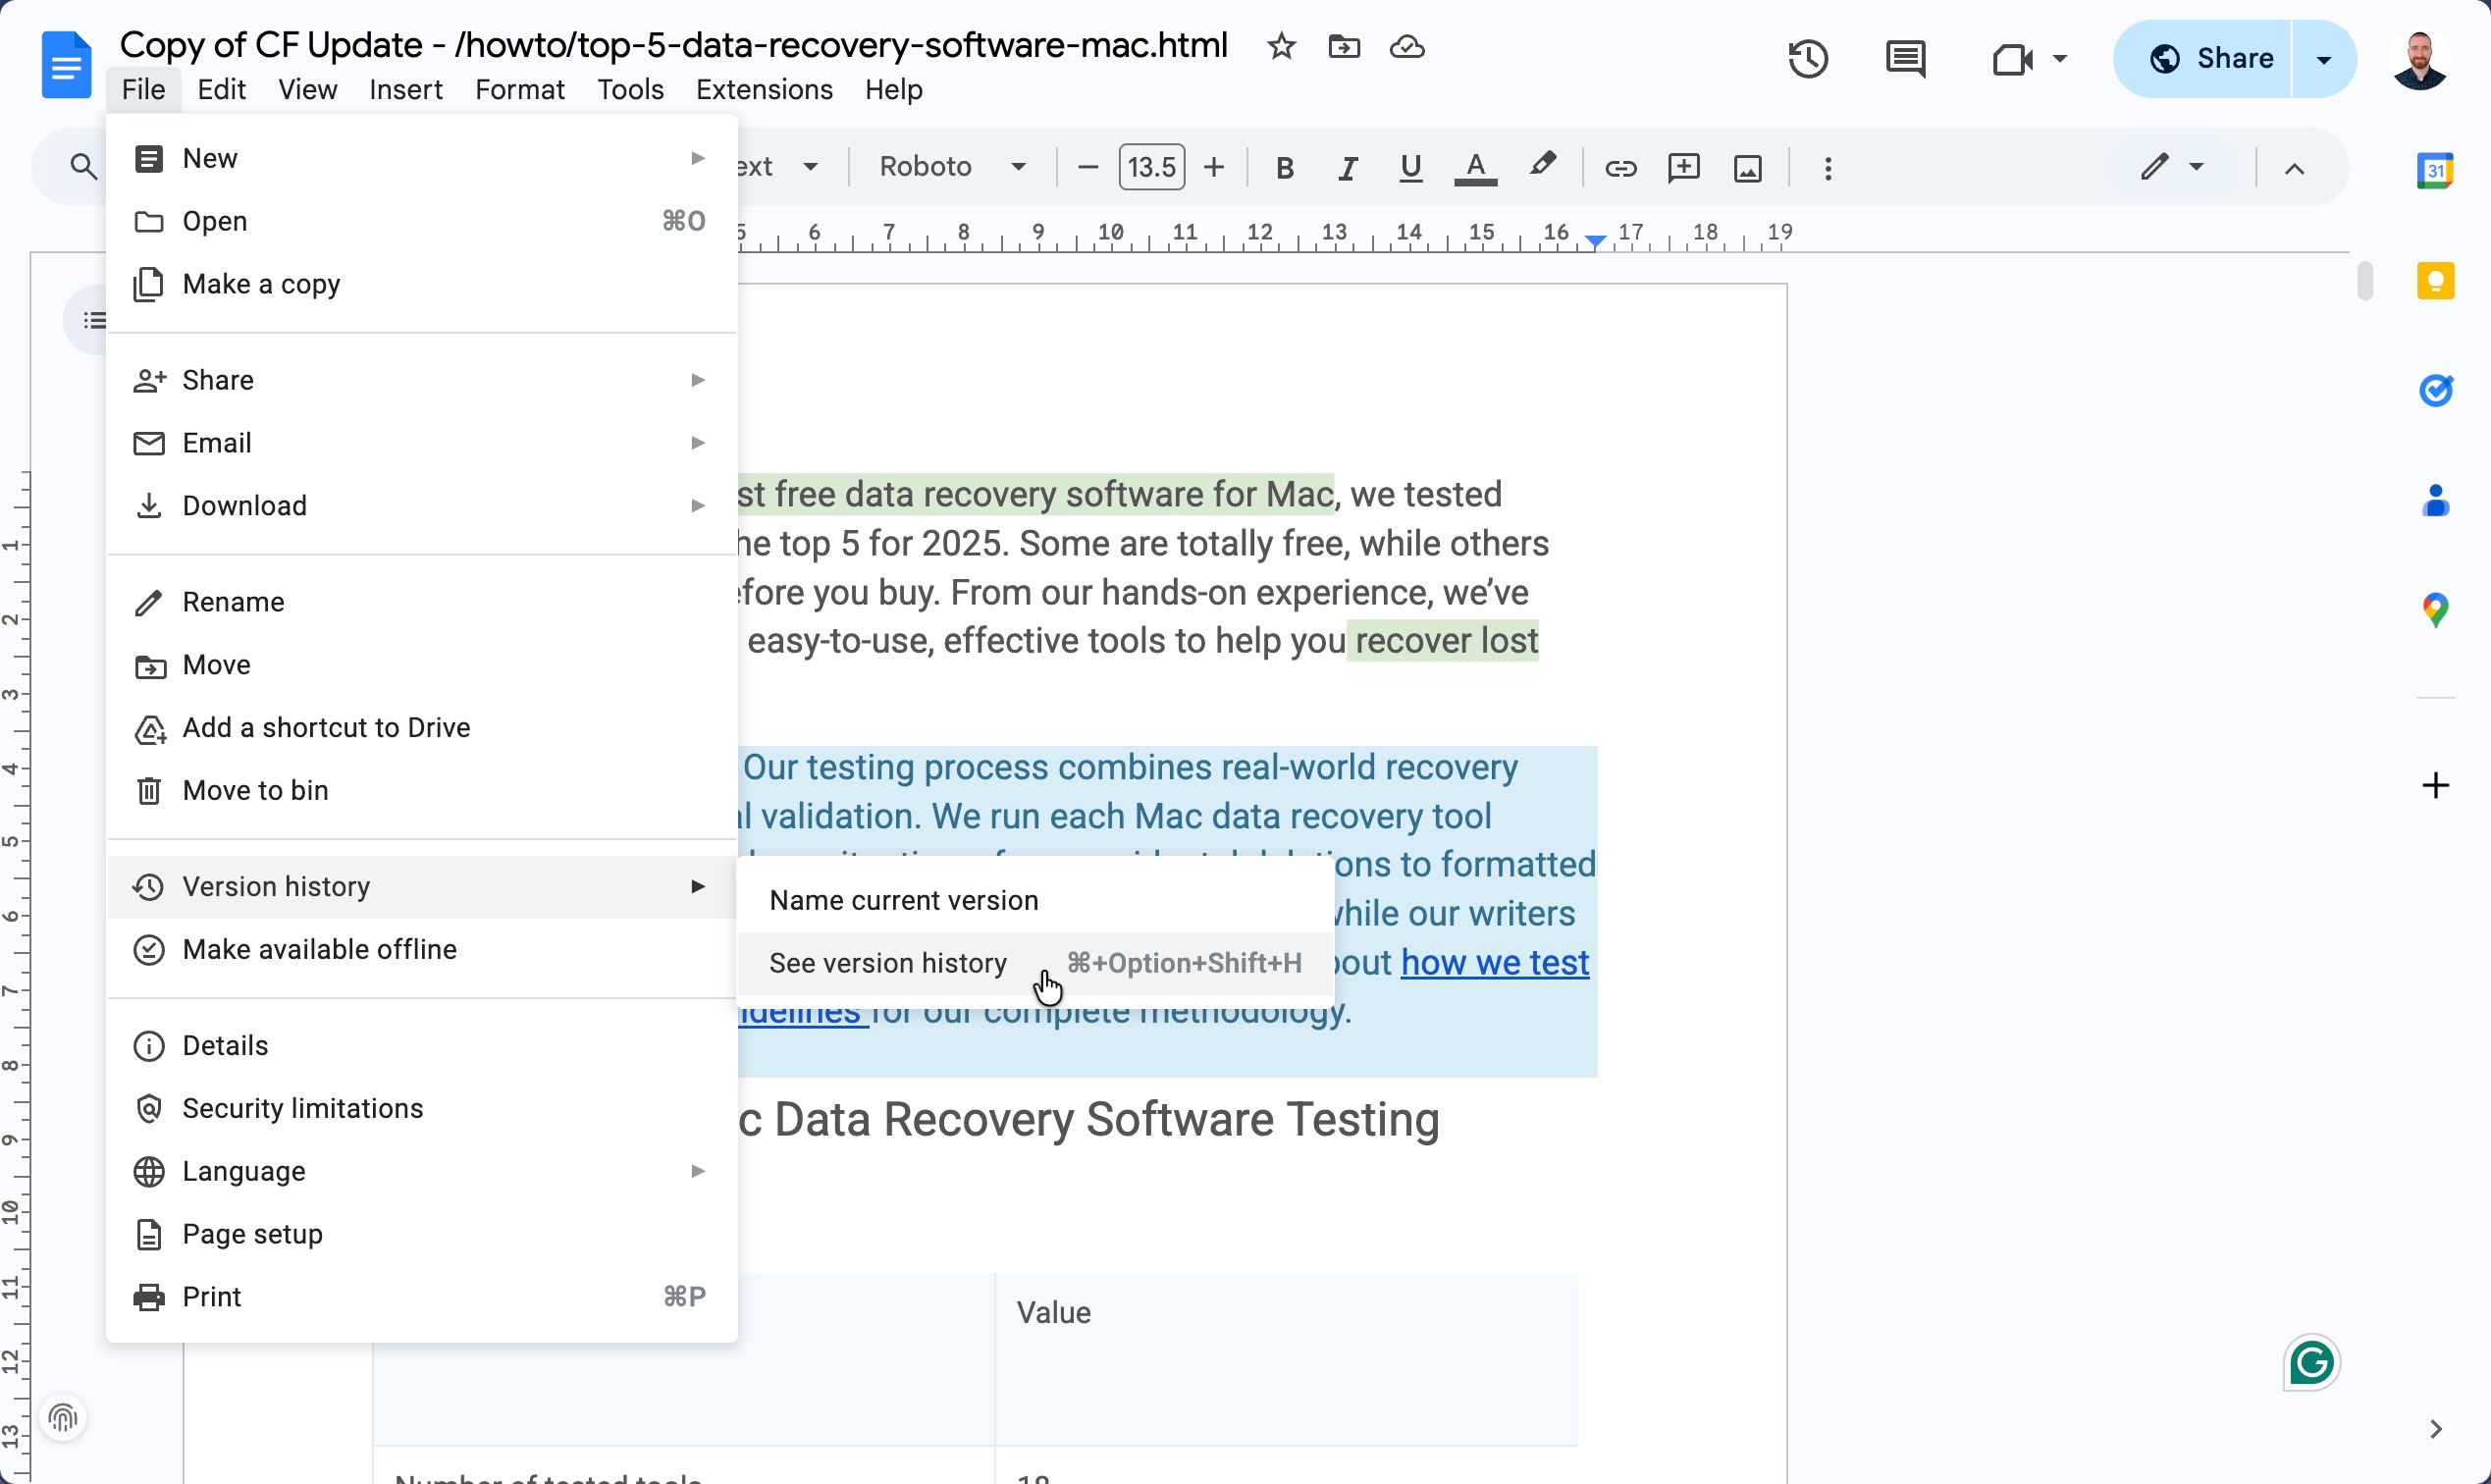
Task: Star the document as a favorite
Action: coord(1281,46)
